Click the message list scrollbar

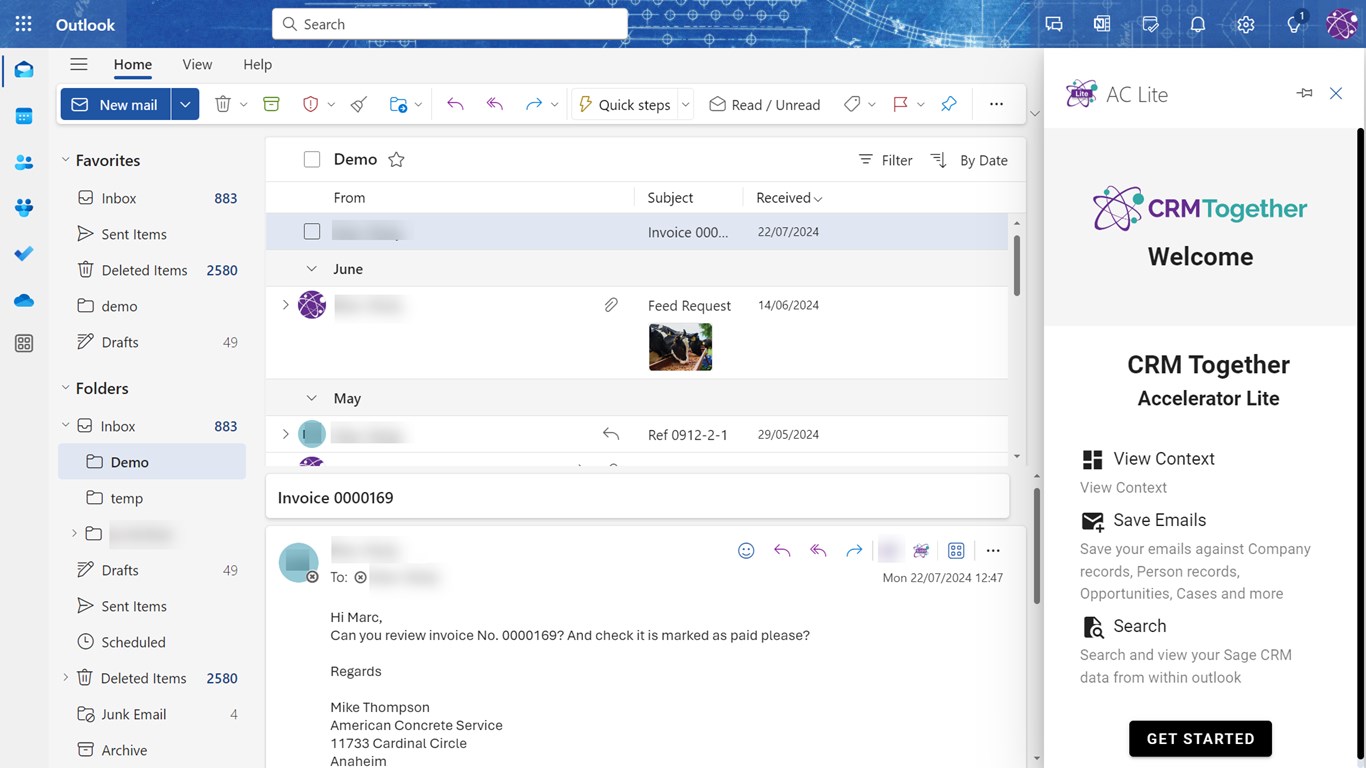1017,265
